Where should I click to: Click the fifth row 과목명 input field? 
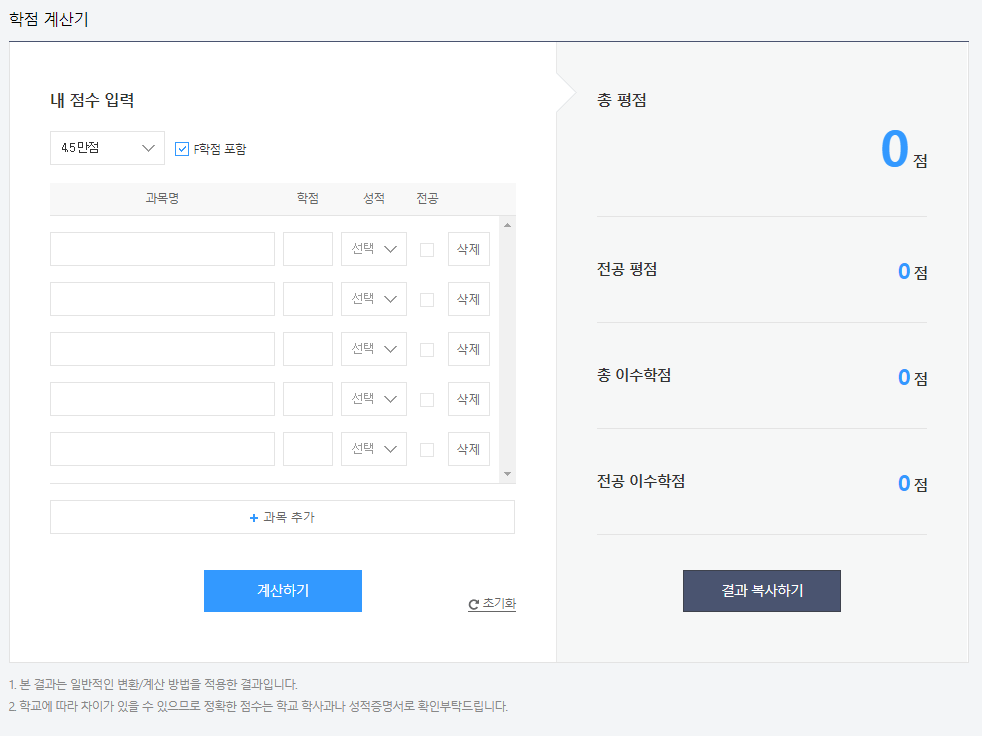point(162,449)
